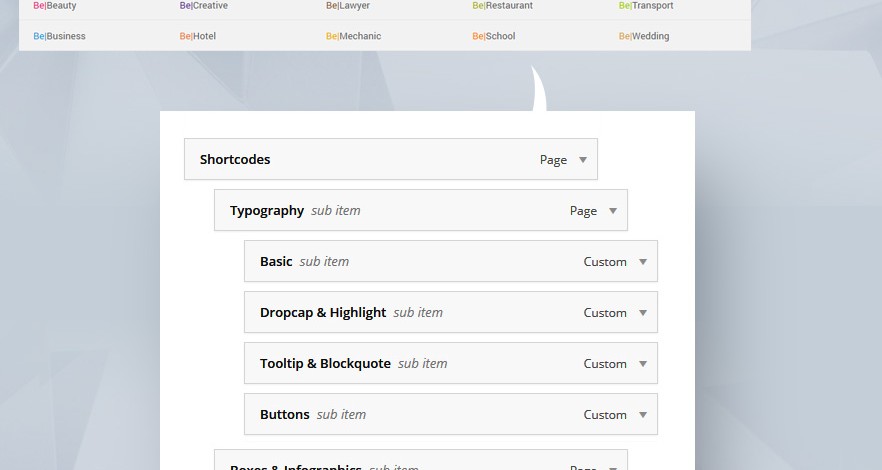The image size is (882, 470).
Task: Select the Shortcodes menu item title
Action: click(x=235, y=160)
